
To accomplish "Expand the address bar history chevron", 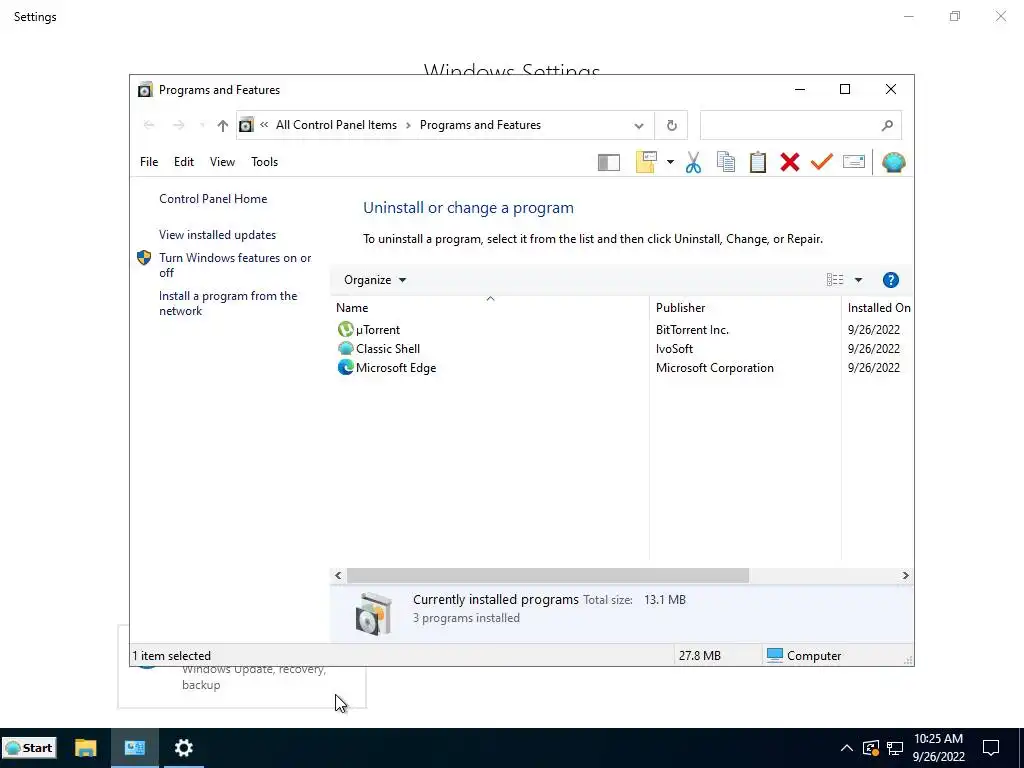I will click(x=639, y=125).
